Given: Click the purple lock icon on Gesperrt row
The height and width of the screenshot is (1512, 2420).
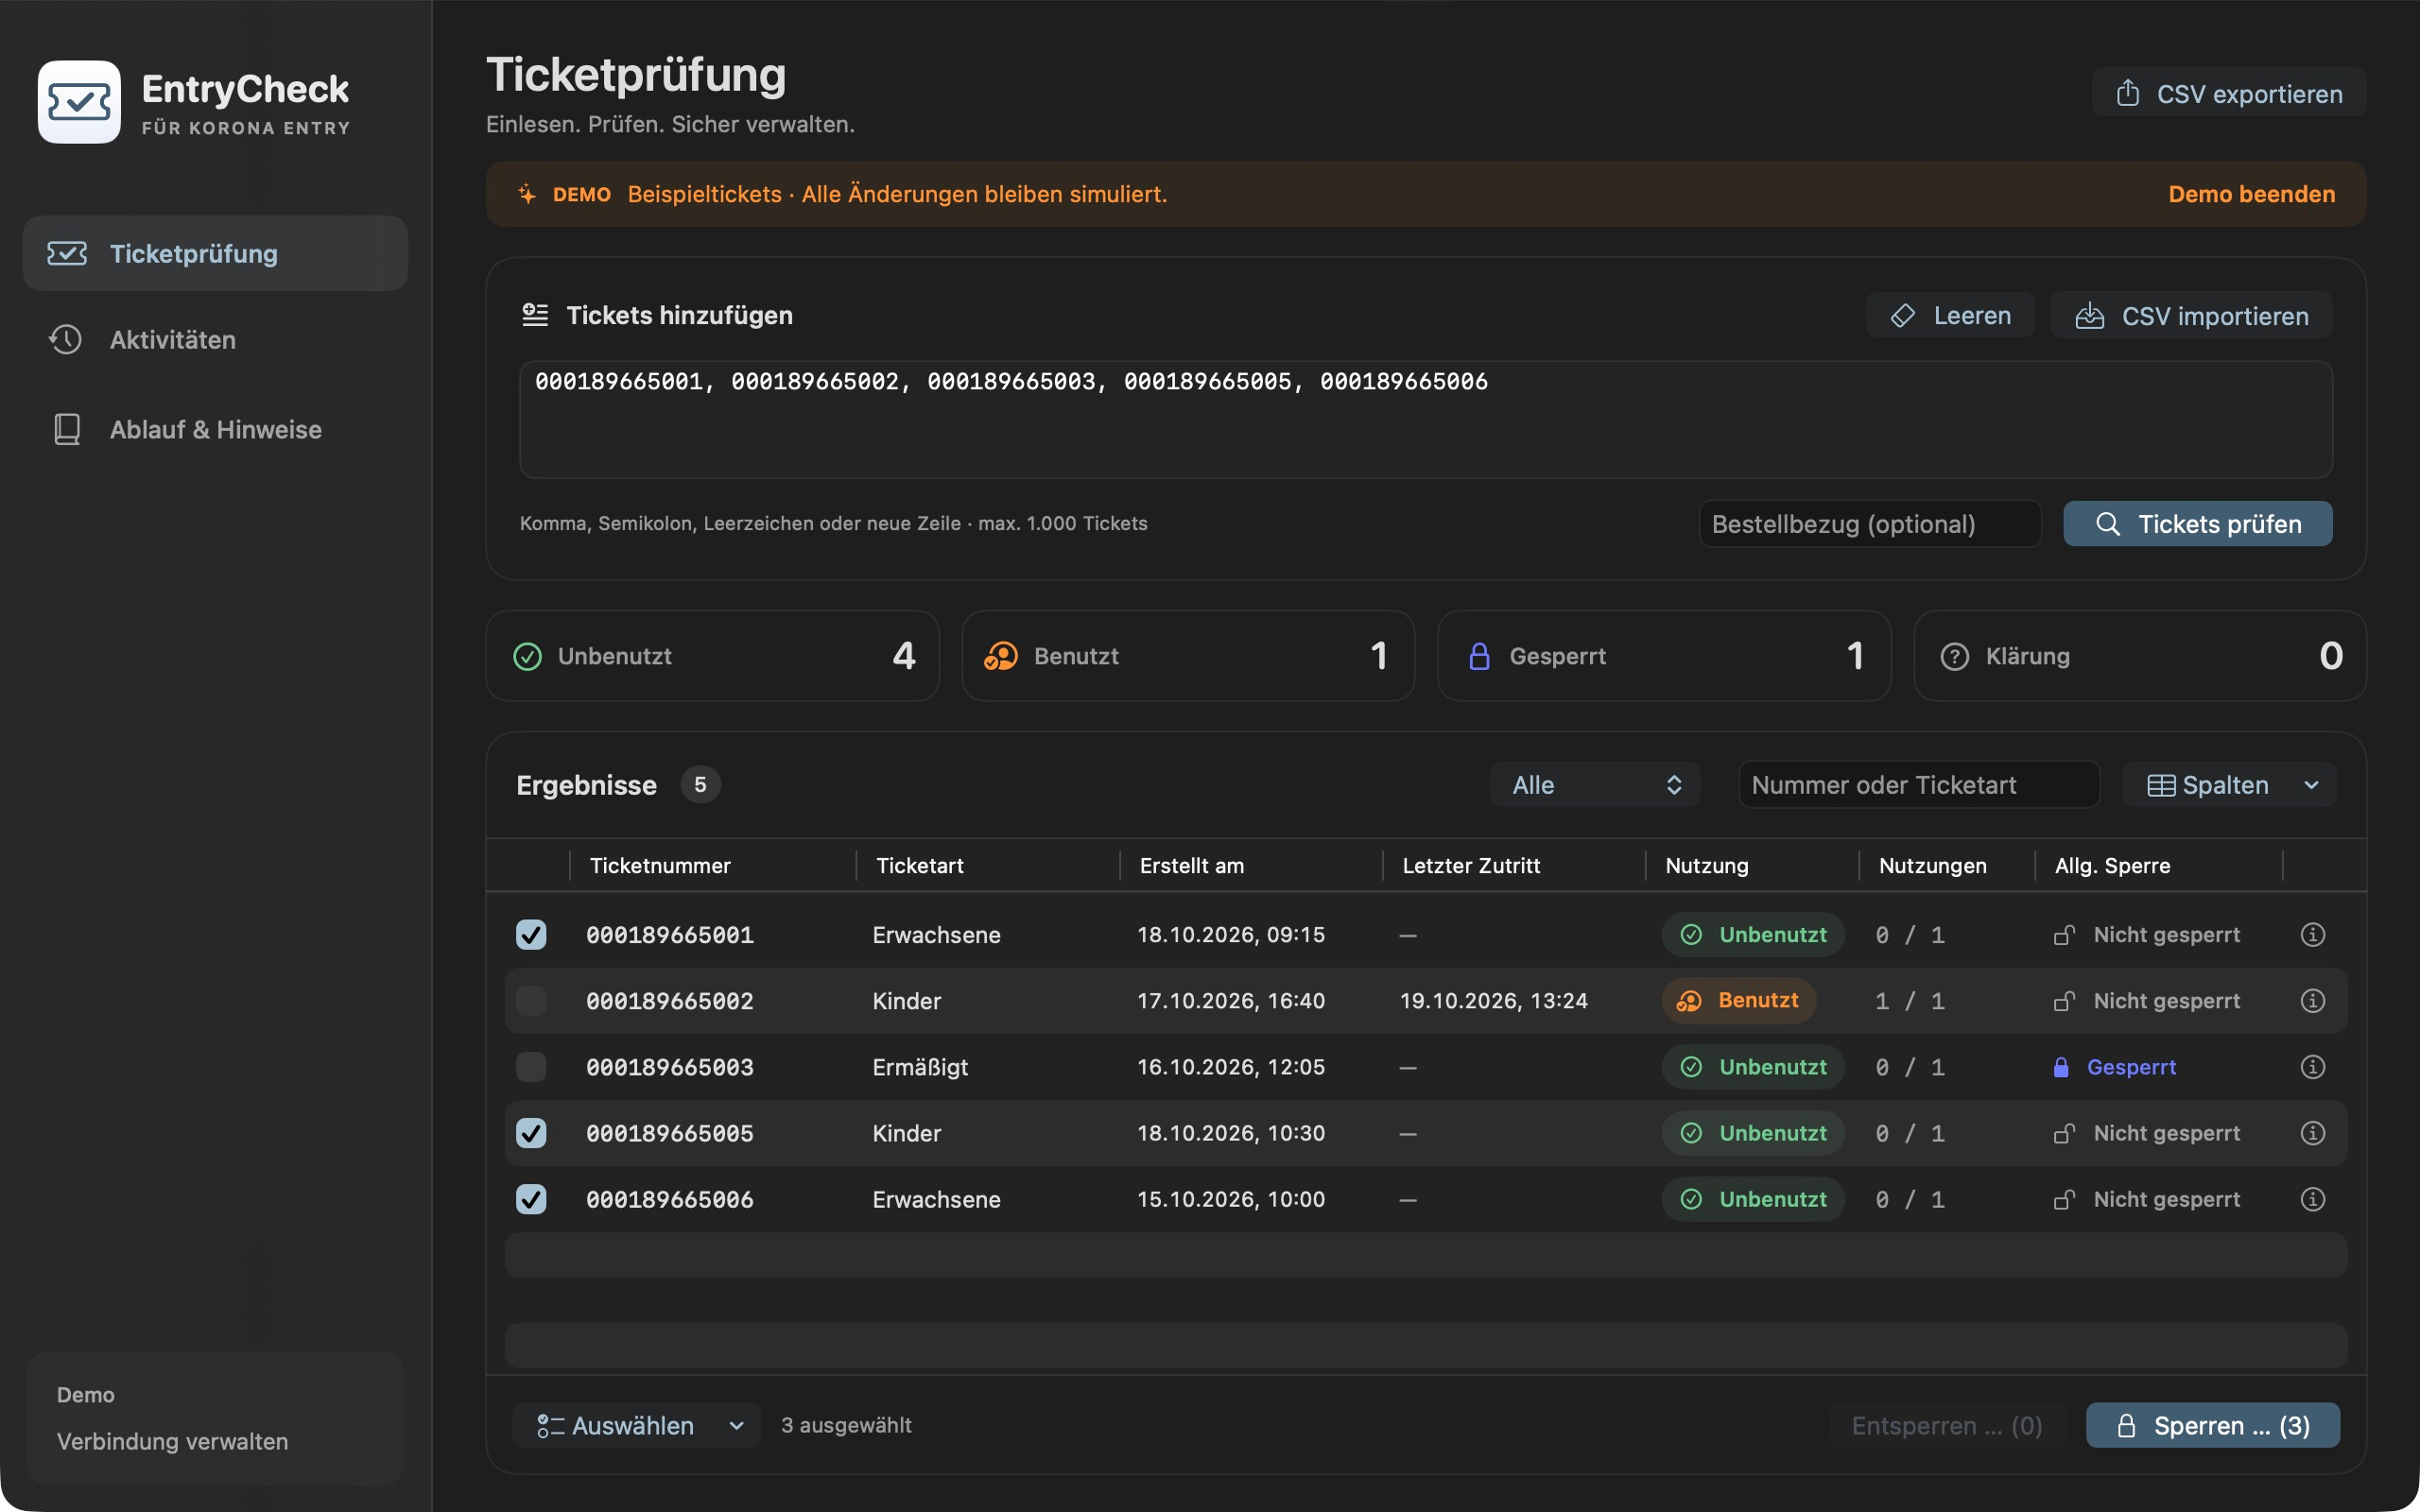Looking at the screenshot, I should [2061, 1067].
